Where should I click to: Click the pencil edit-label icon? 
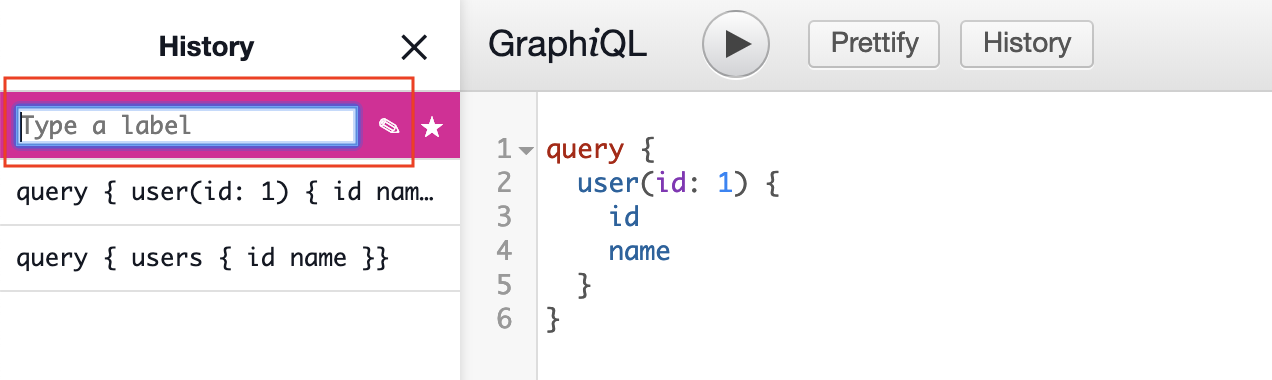[x=389, y=126]
